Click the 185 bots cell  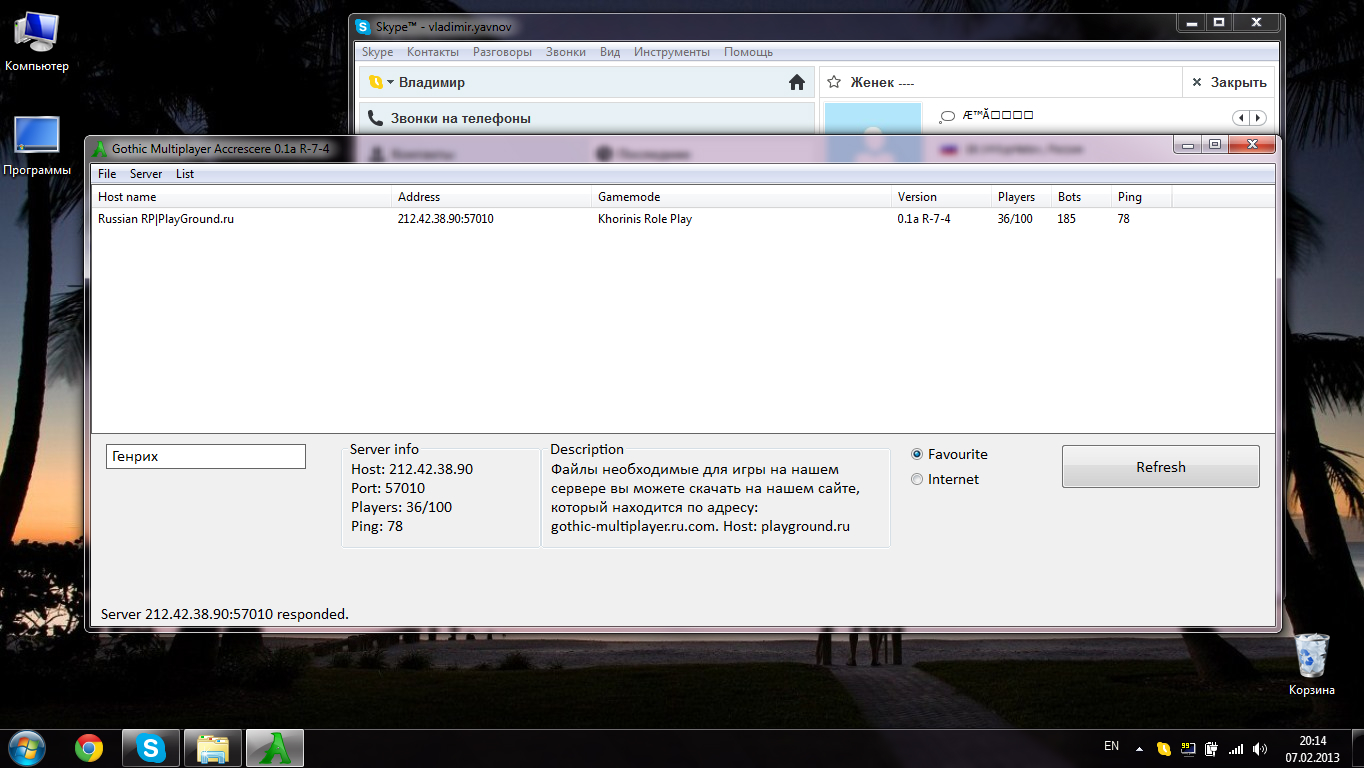tap(1067, 219)
